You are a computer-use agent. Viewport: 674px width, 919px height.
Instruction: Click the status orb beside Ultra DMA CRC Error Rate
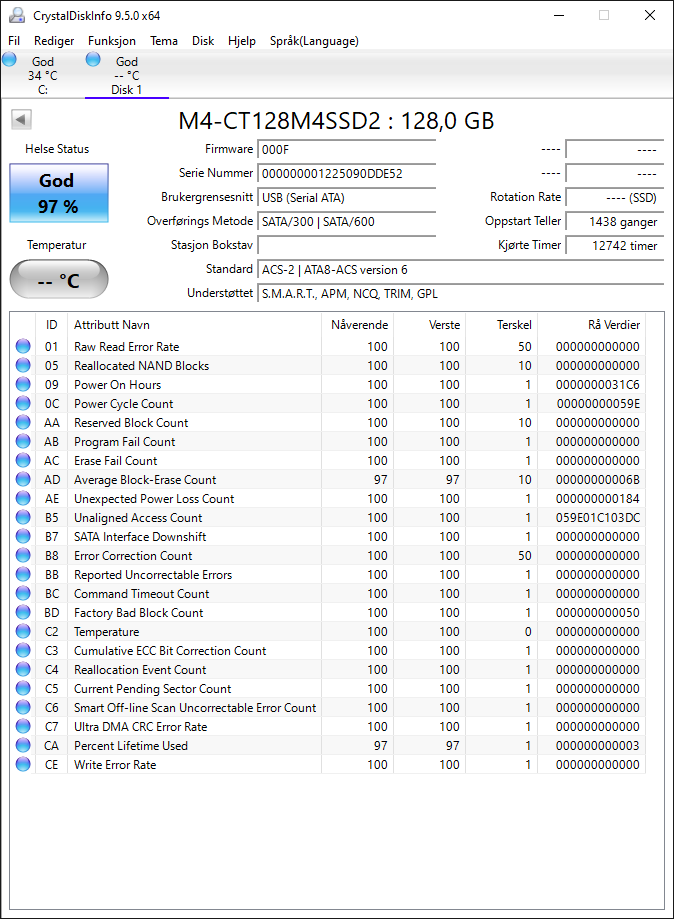click(23, 726)
